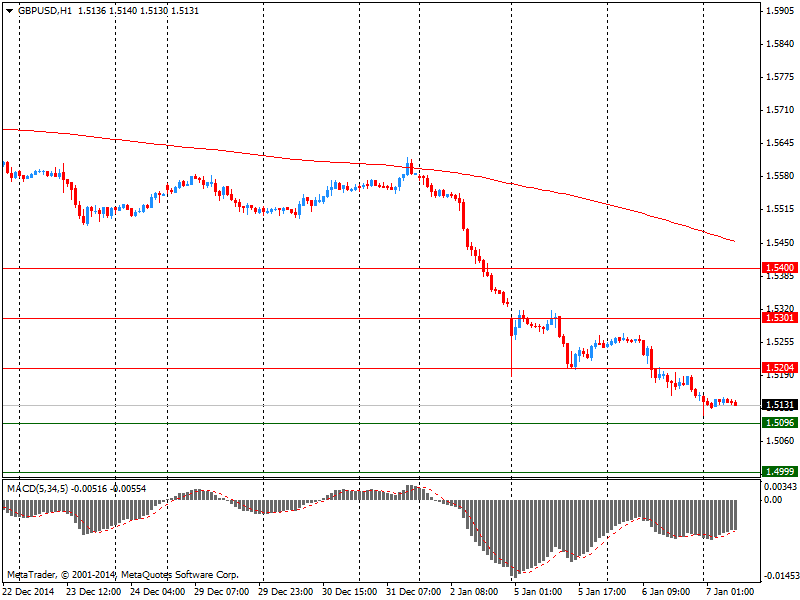The width and height of the screenshot is (800, 600).
Task: Click the 1.5515 price scale value
Action: tap(781, 209)
